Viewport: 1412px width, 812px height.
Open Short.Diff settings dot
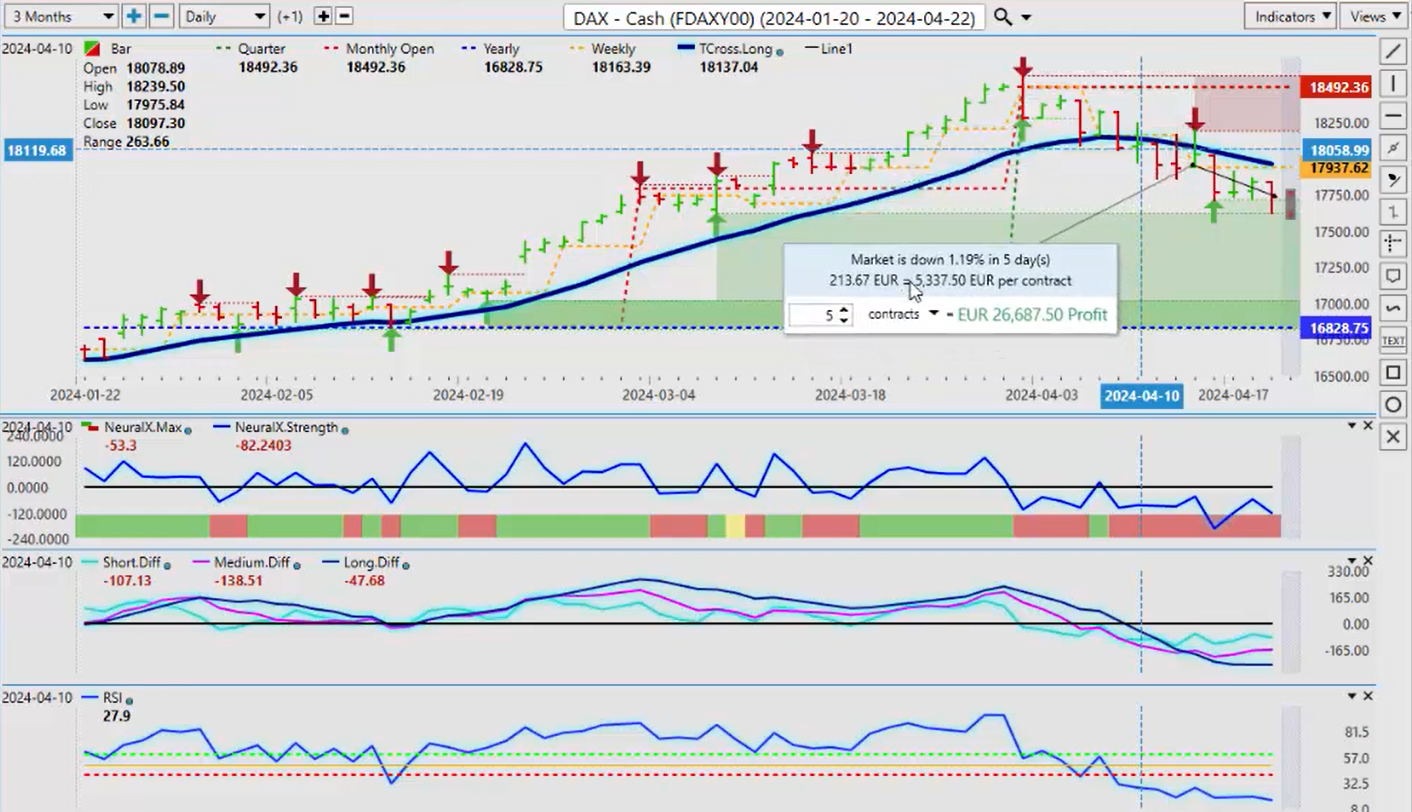(x=167, y=565)
